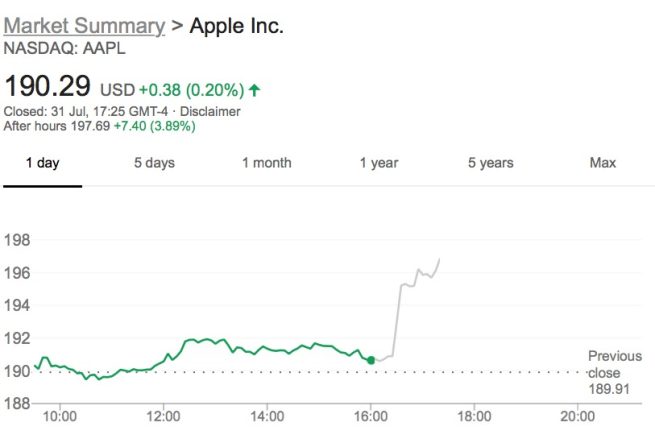Select the Max range tab

(x=603, y=163)
